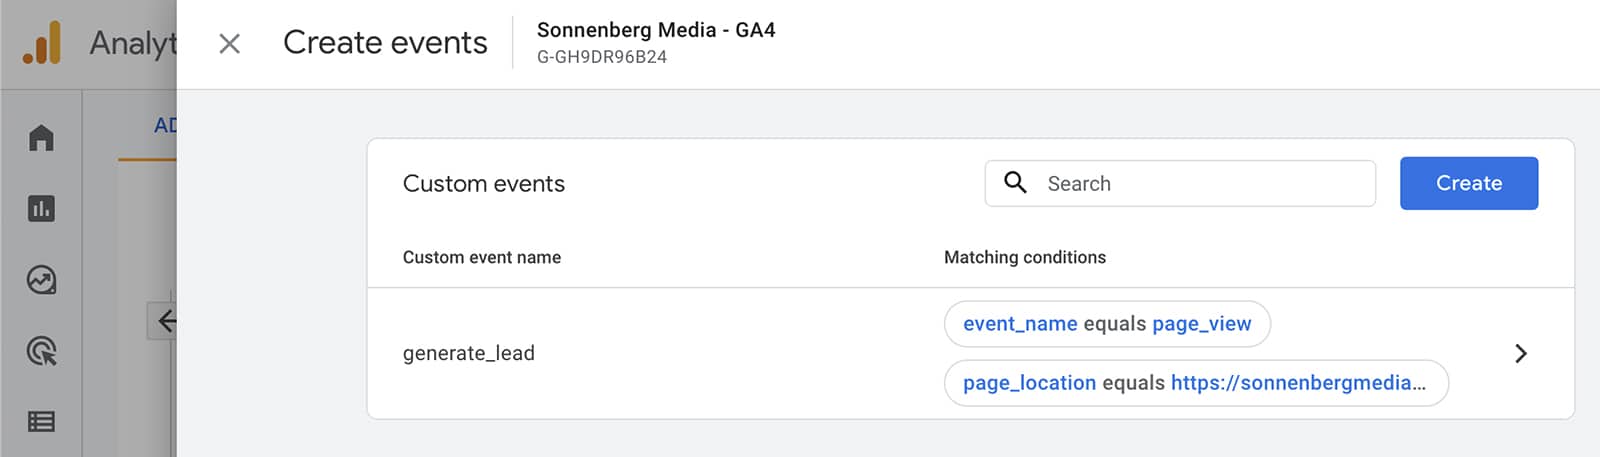Click the magnifier icon in Search box

[x=1015, y=182]
